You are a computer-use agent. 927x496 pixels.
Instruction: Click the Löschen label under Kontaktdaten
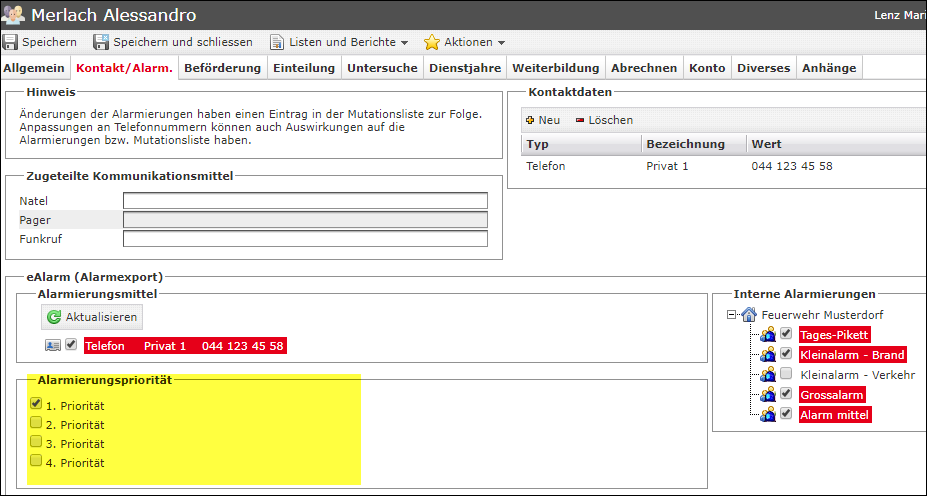click(611, 120)
